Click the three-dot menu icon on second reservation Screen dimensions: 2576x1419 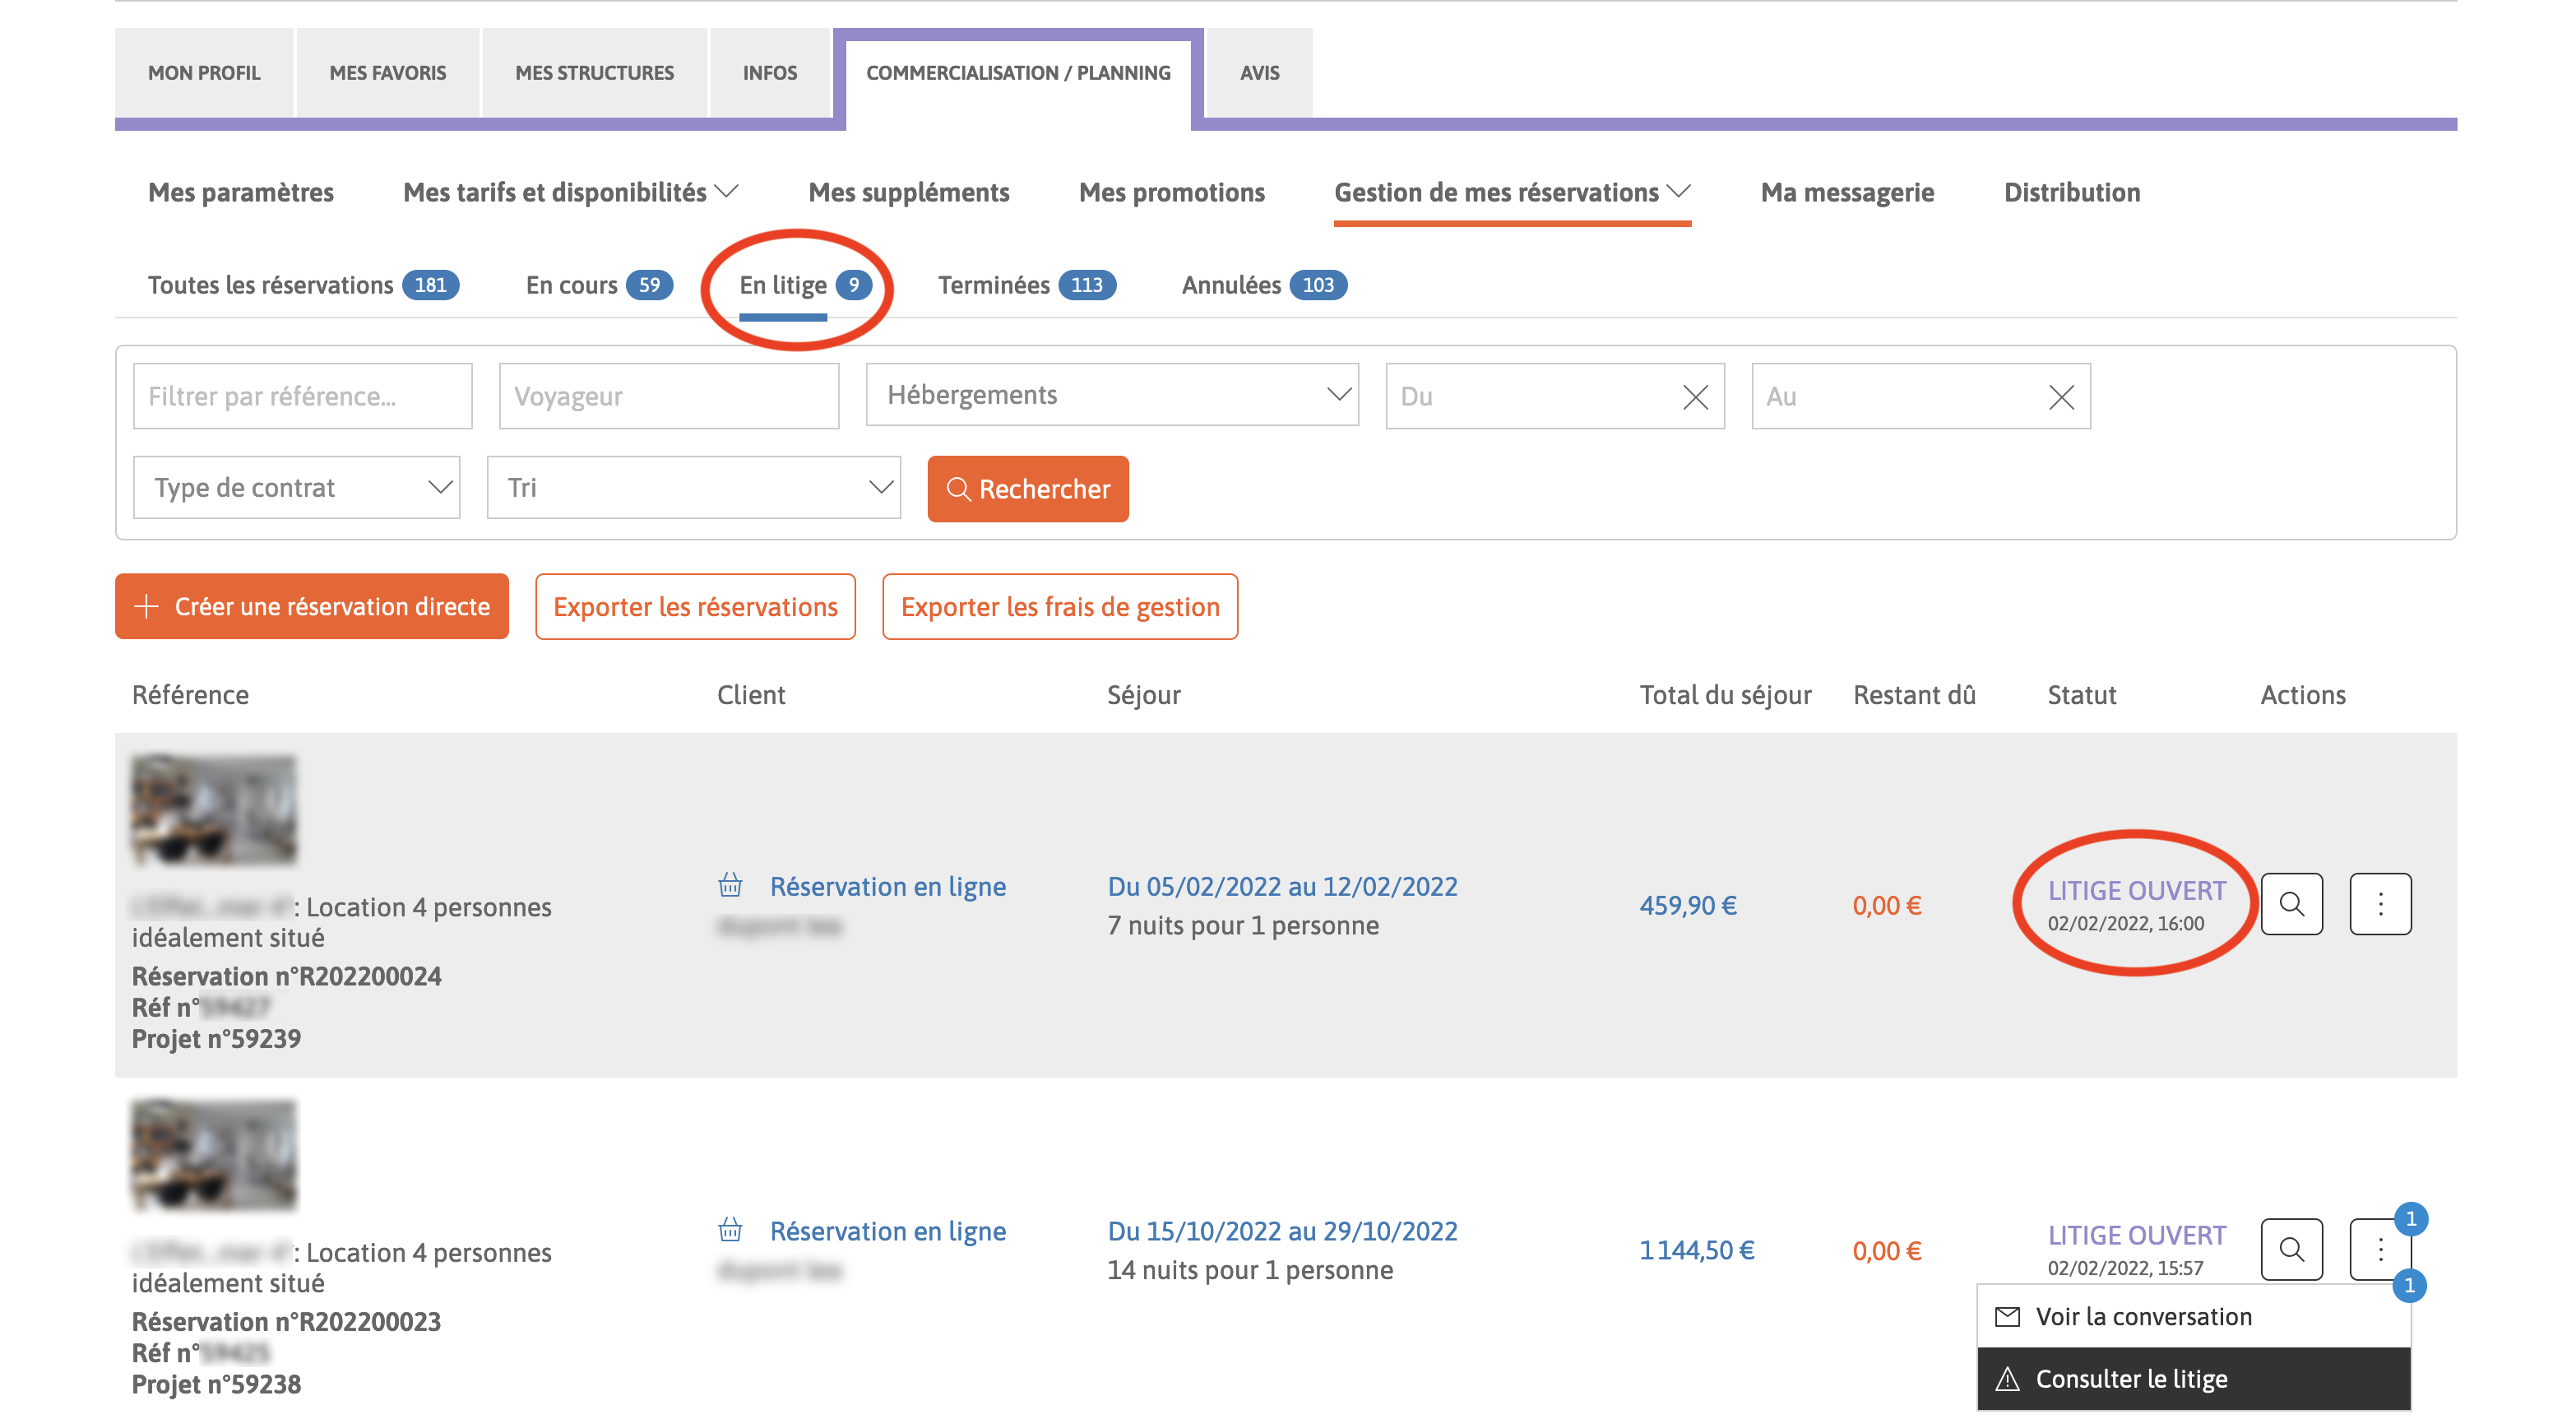click(x=2380, y=1250)
